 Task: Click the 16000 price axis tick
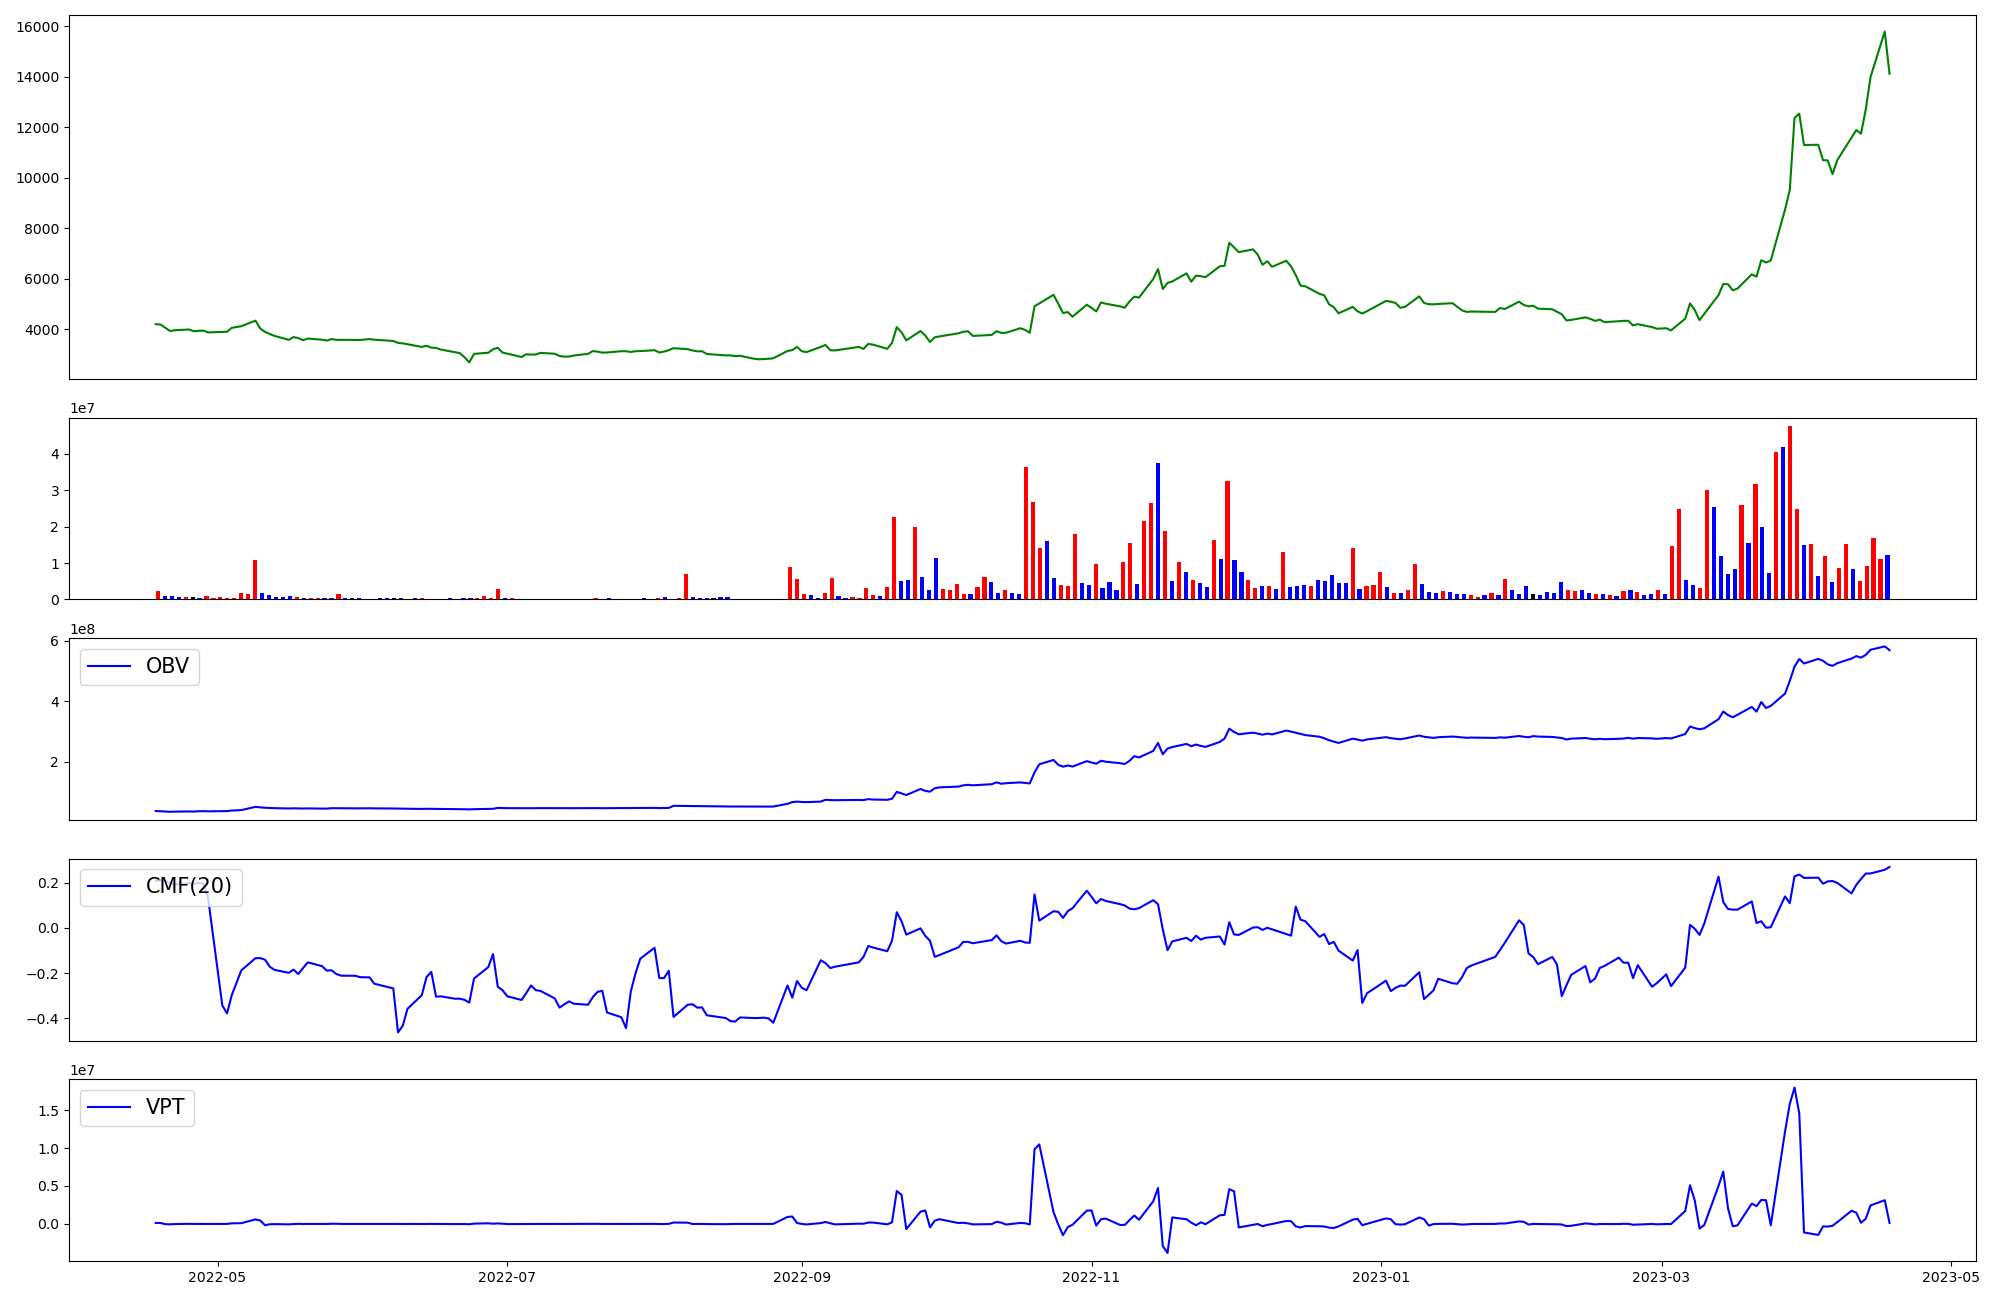(x=39, y=27)
